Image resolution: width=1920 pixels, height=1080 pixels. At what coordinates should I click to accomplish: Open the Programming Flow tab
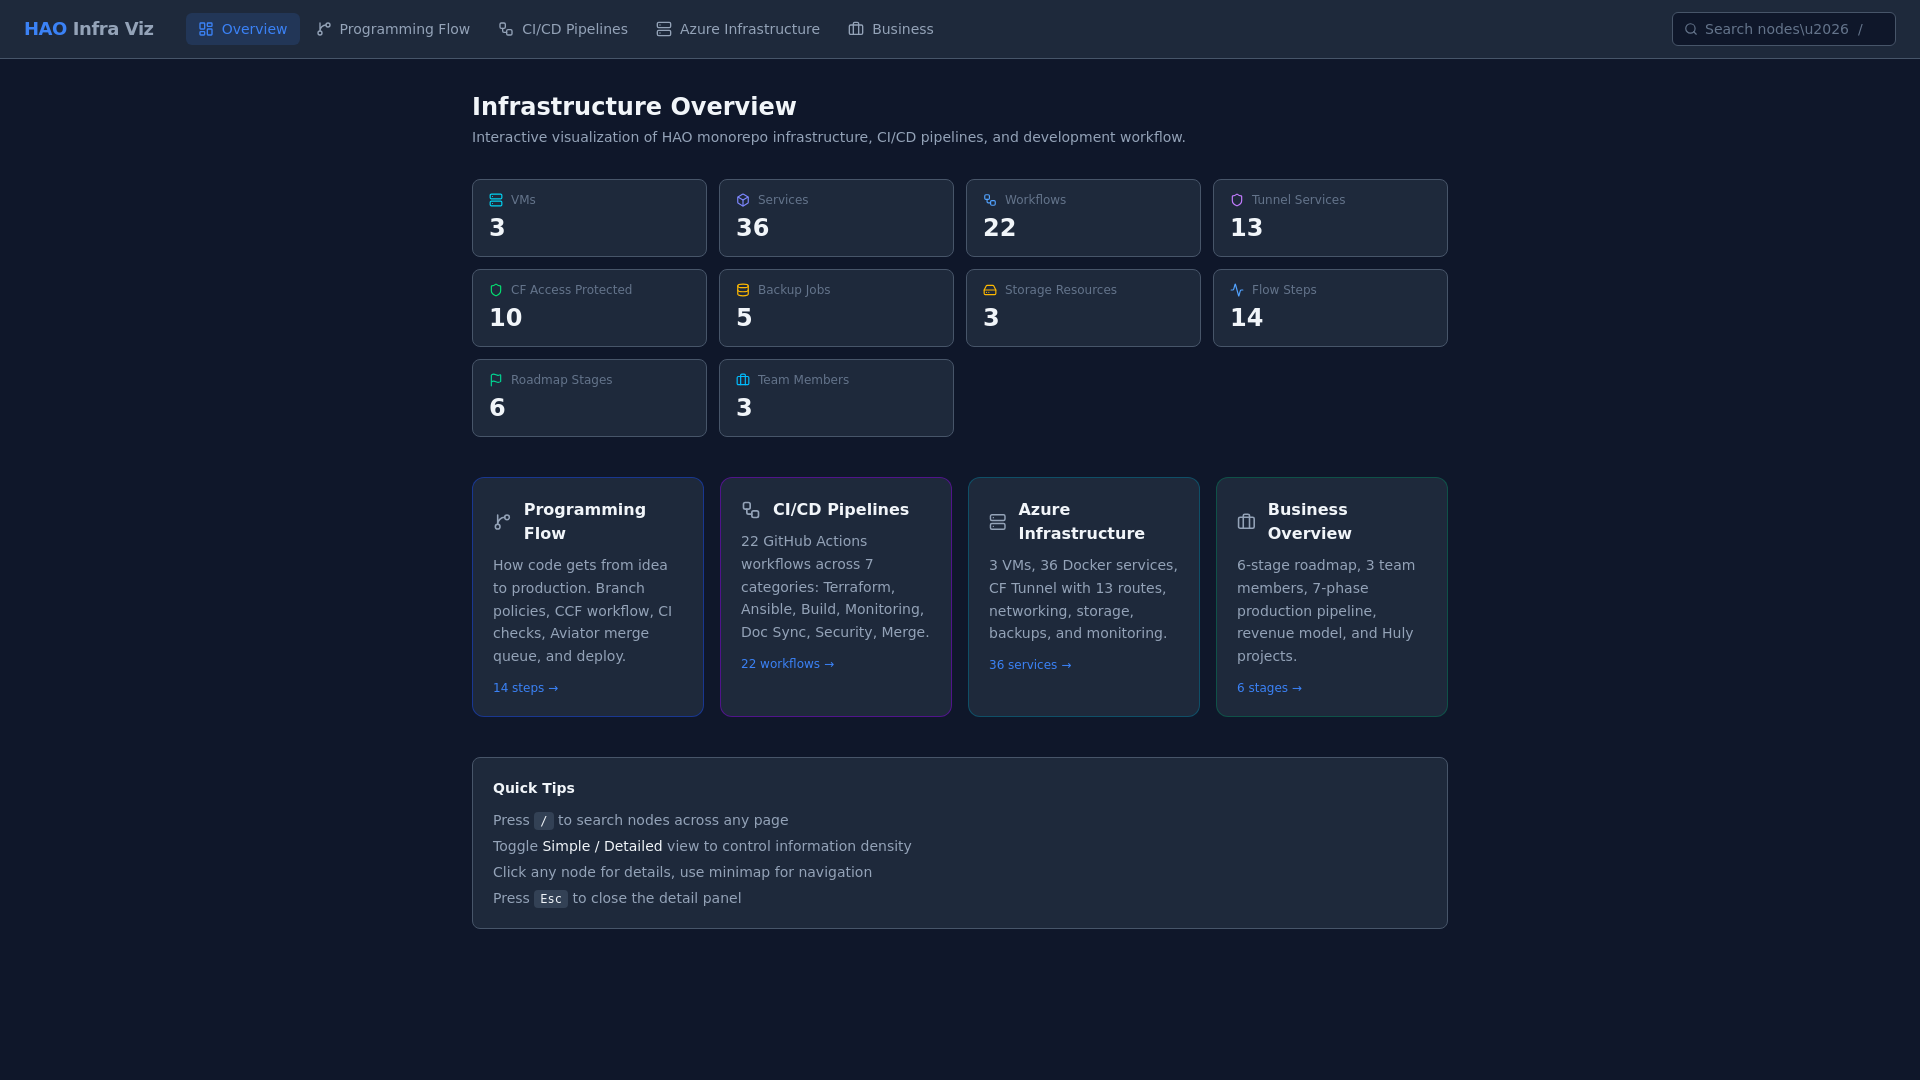click(393, 29)
